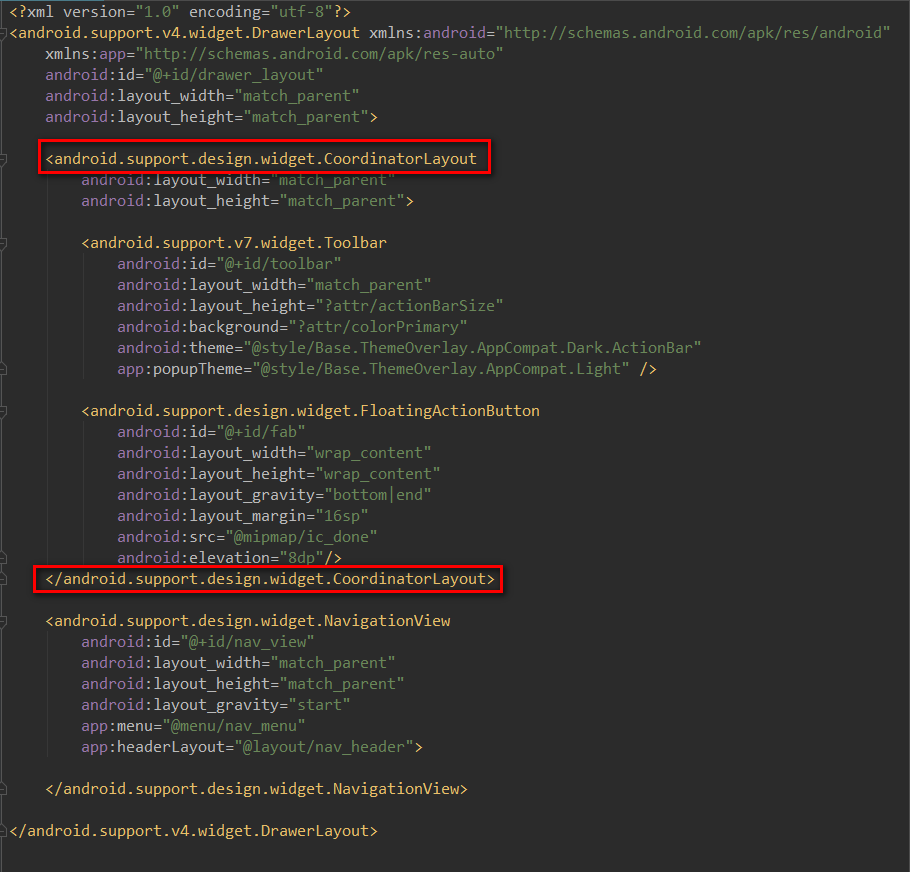The image size is (910, 872).
Task: Click CoordinatorLayout's layout_height match_parent value
Action: (342, 201)
